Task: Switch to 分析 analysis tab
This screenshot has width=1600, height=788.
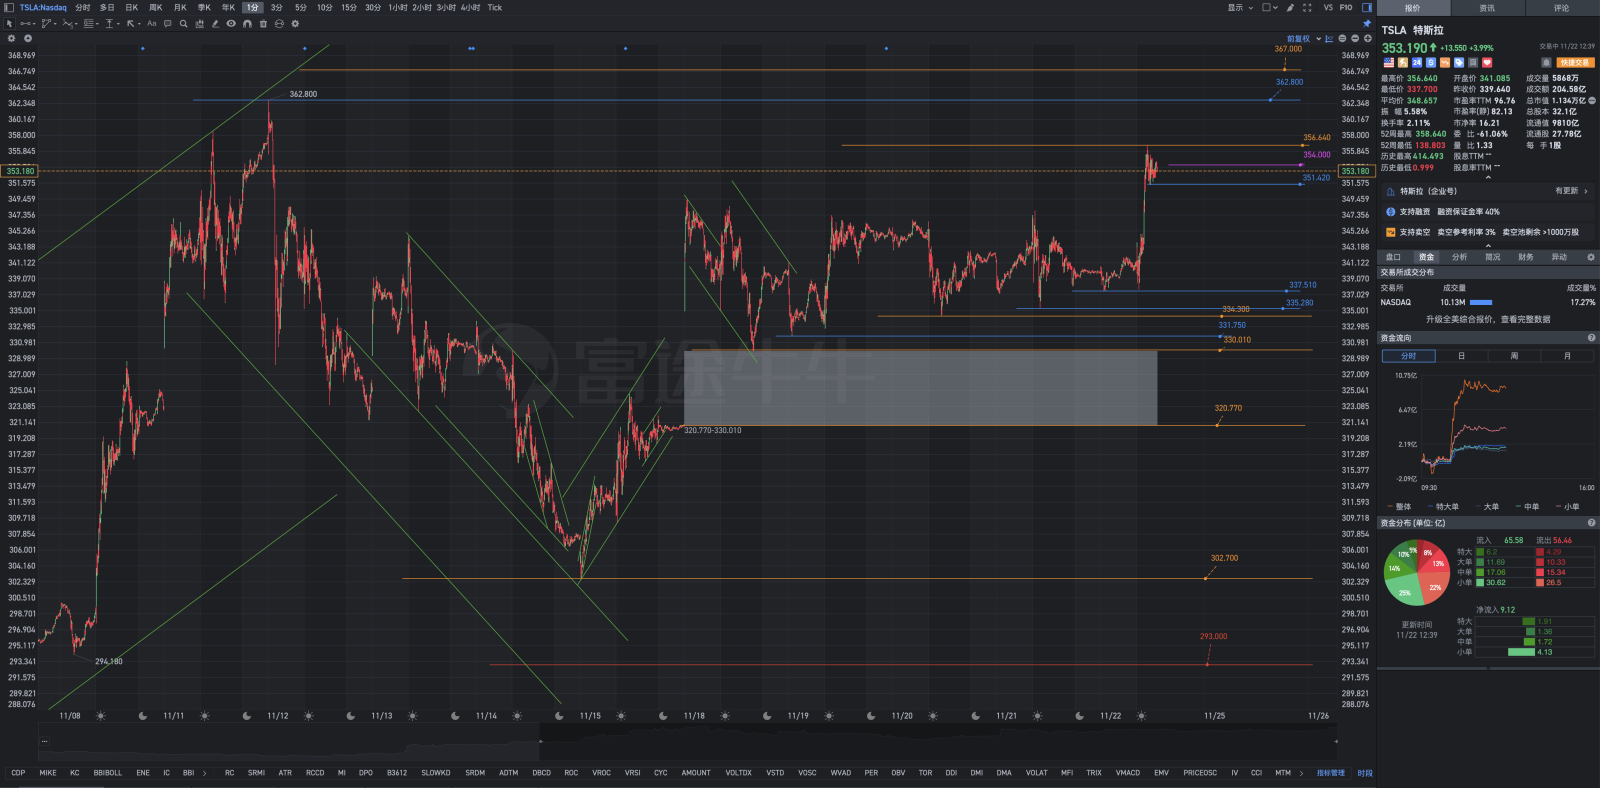Action: [1459, 257]
